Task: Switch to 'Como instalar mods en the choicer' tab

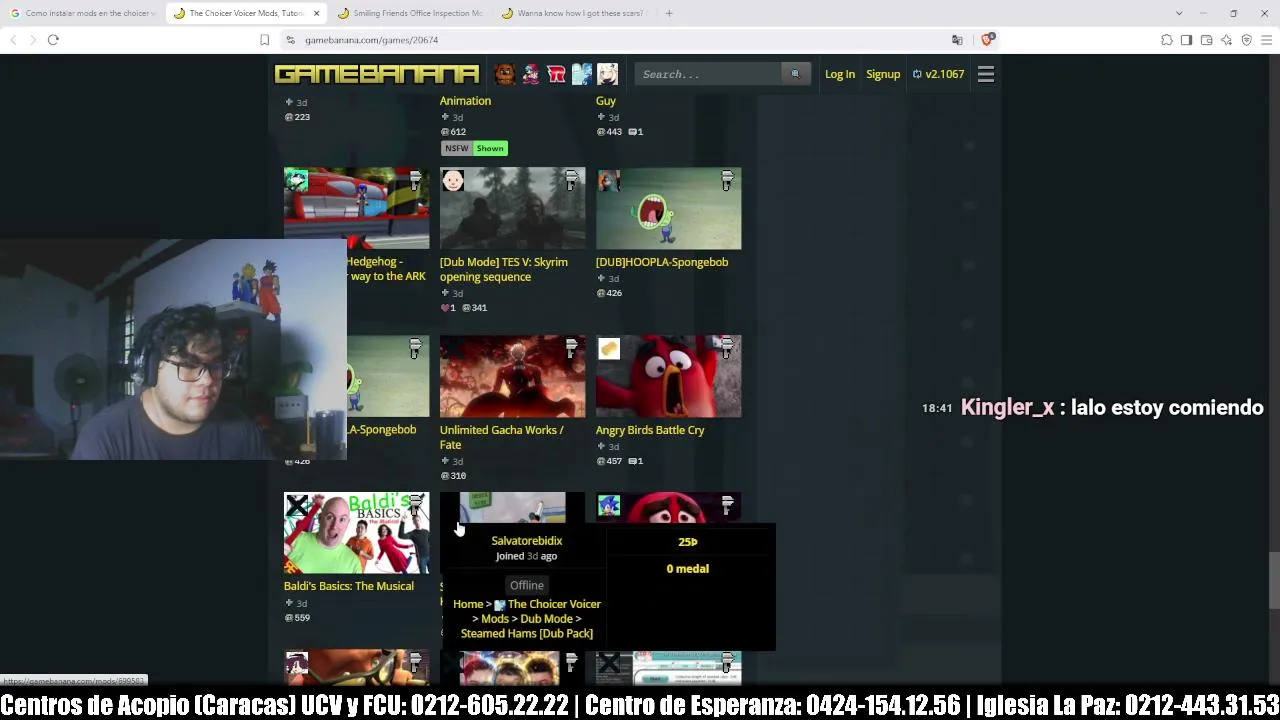Action: click(x=86, y=13)
